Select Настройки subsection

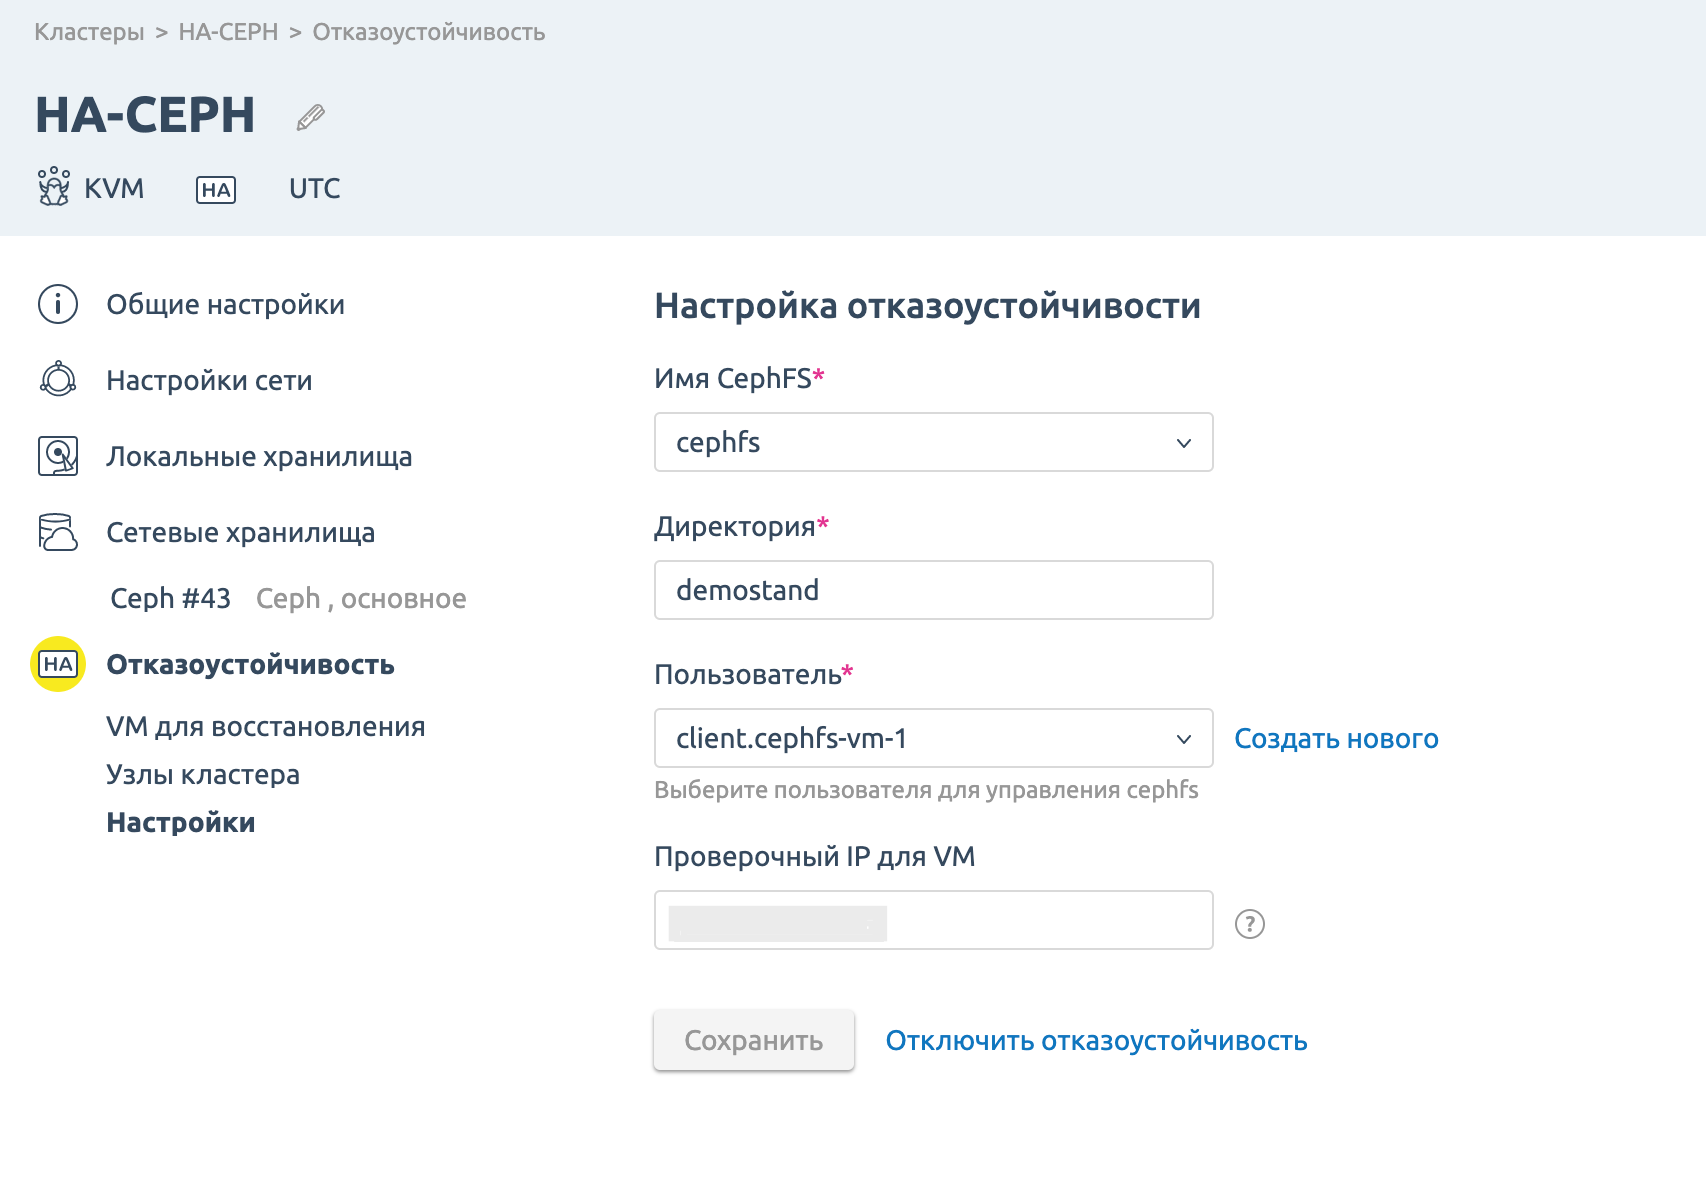pos(181,822)
